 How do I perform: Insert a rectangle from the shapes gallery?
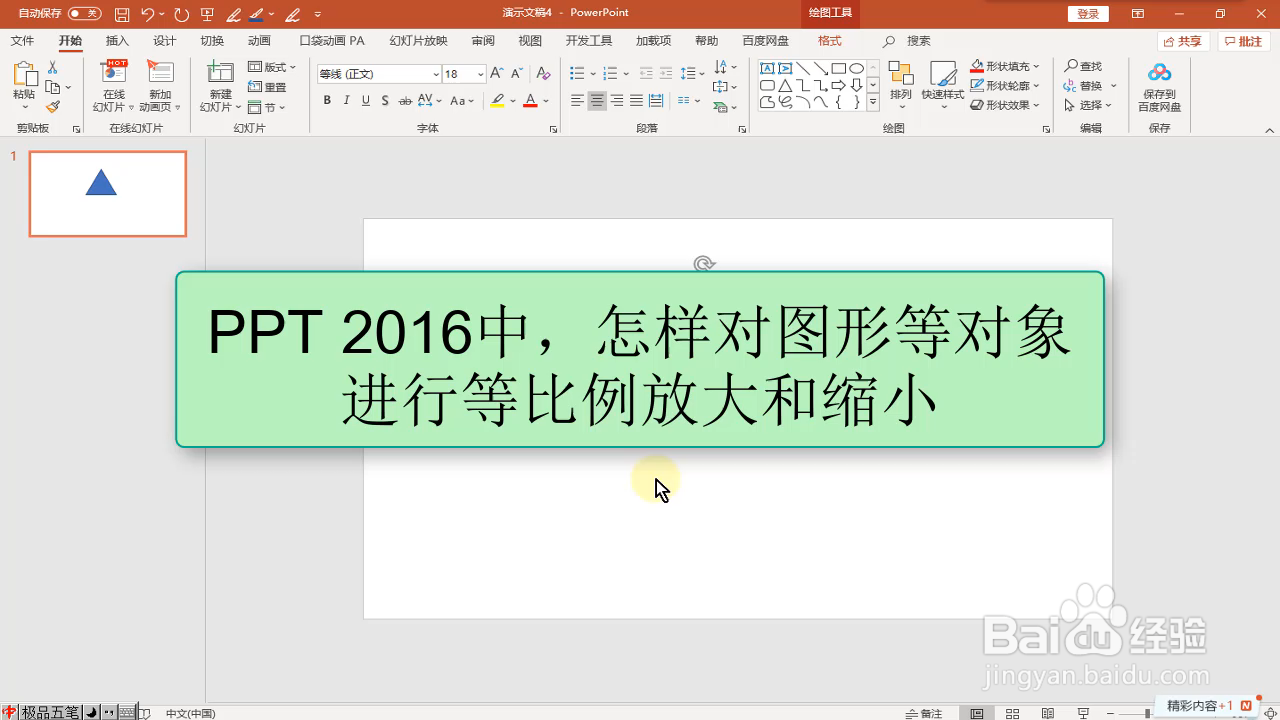(x=839, y=68)
